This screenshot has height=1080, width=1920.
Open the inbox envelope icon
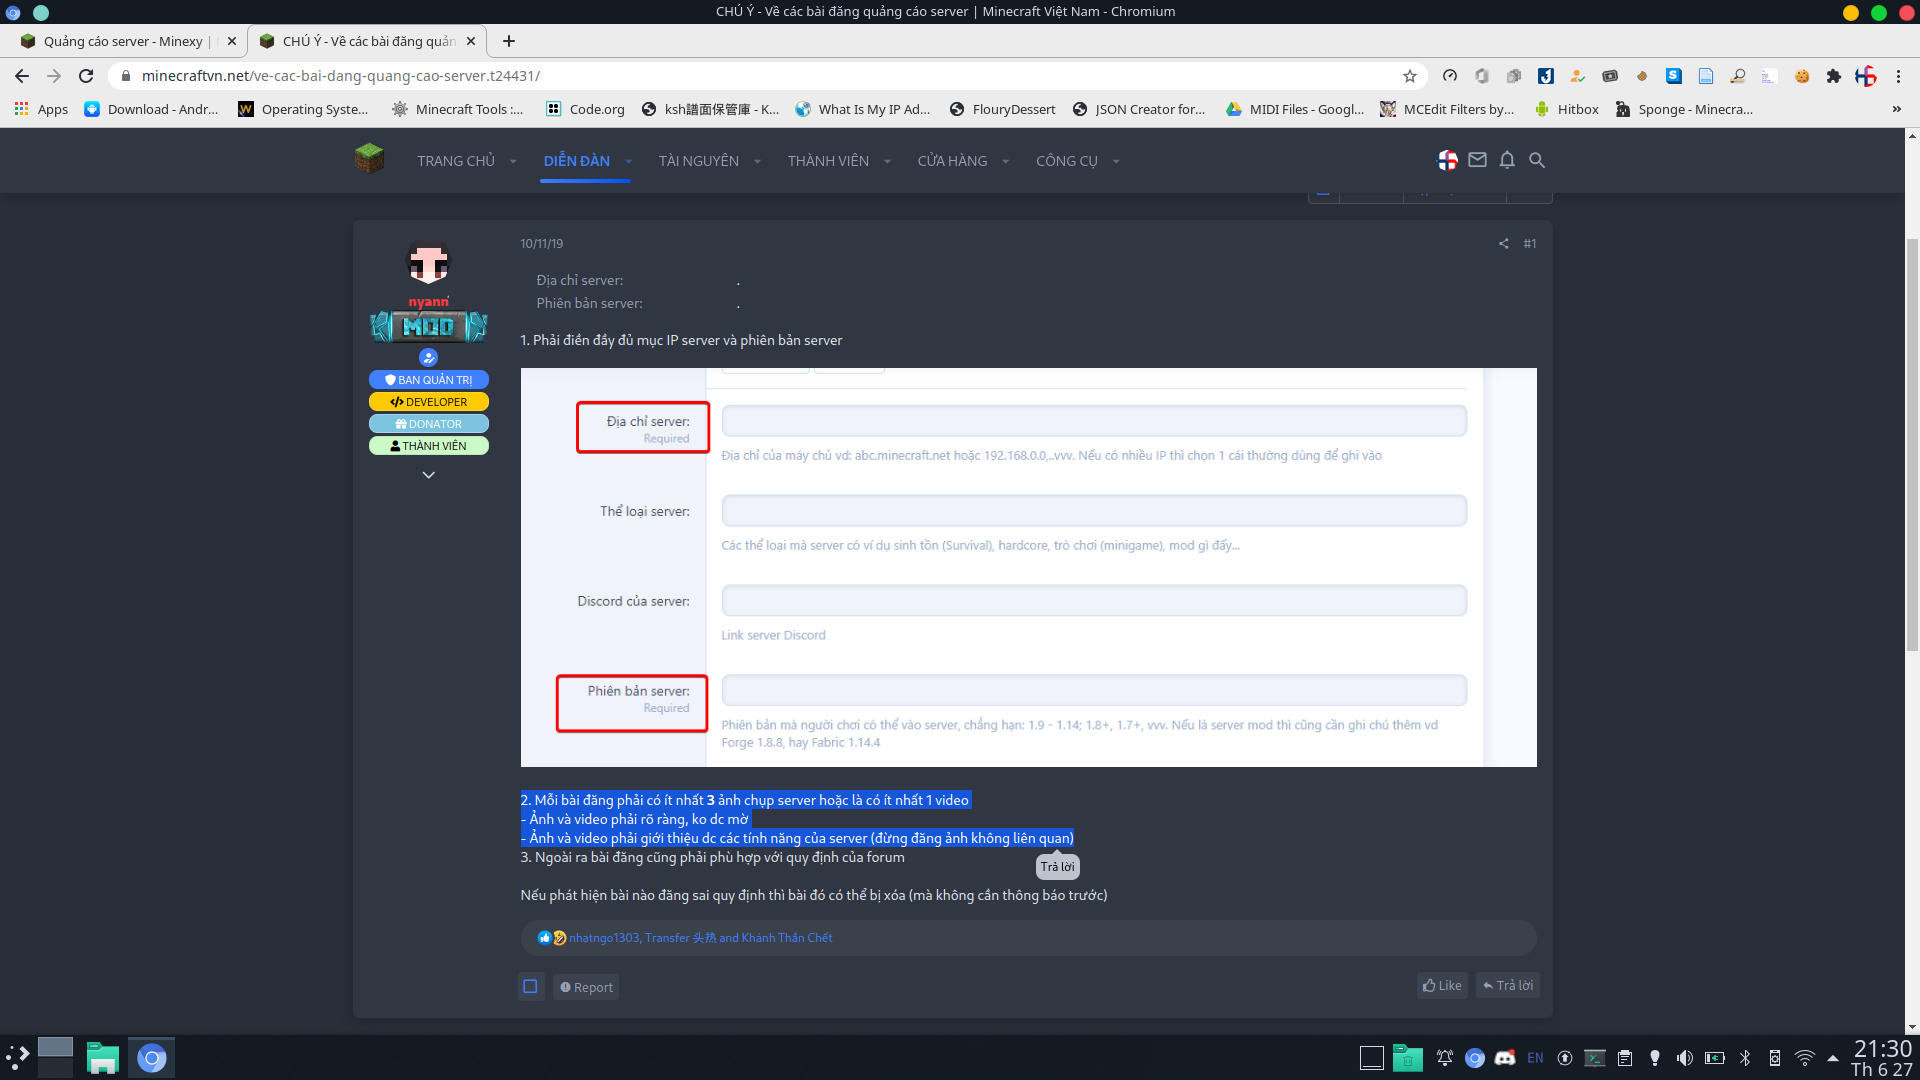coord(1477,160)
